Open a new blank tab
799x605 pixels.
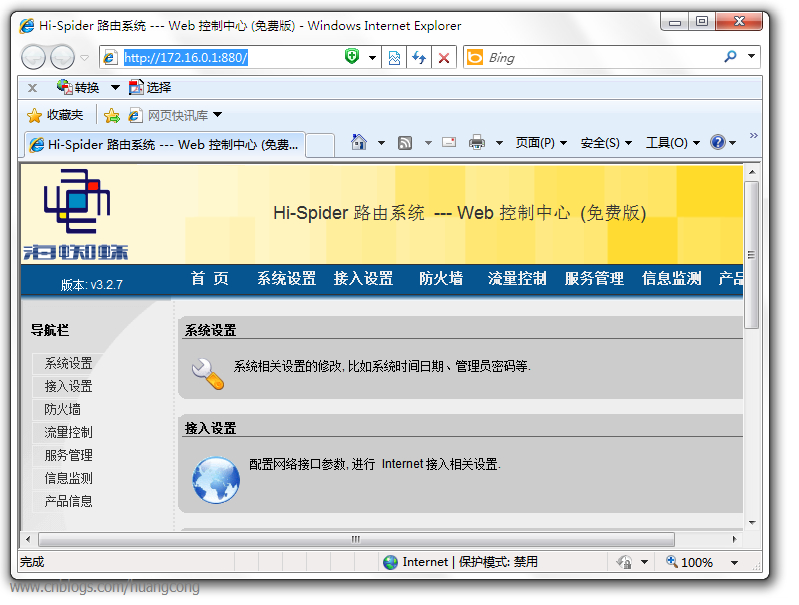(x=321, y=145)
